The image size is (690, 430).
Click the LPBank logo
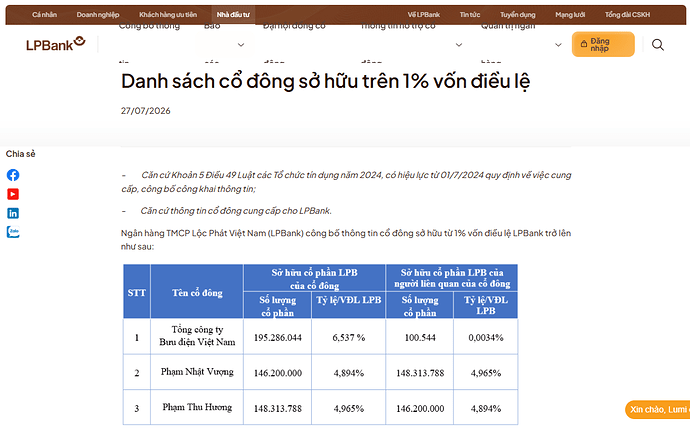(x=55, y=44)
